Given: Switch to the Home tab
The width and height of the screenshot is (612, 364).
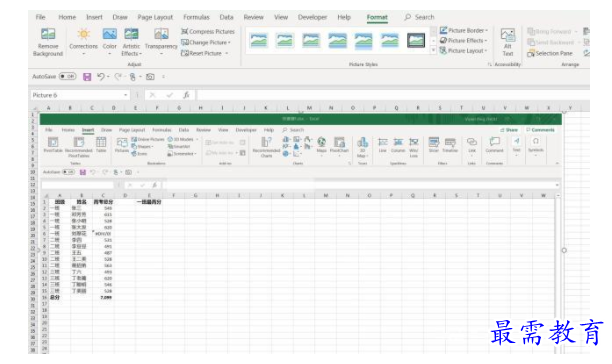Looking at the screenshot, I should coord(67,17).
